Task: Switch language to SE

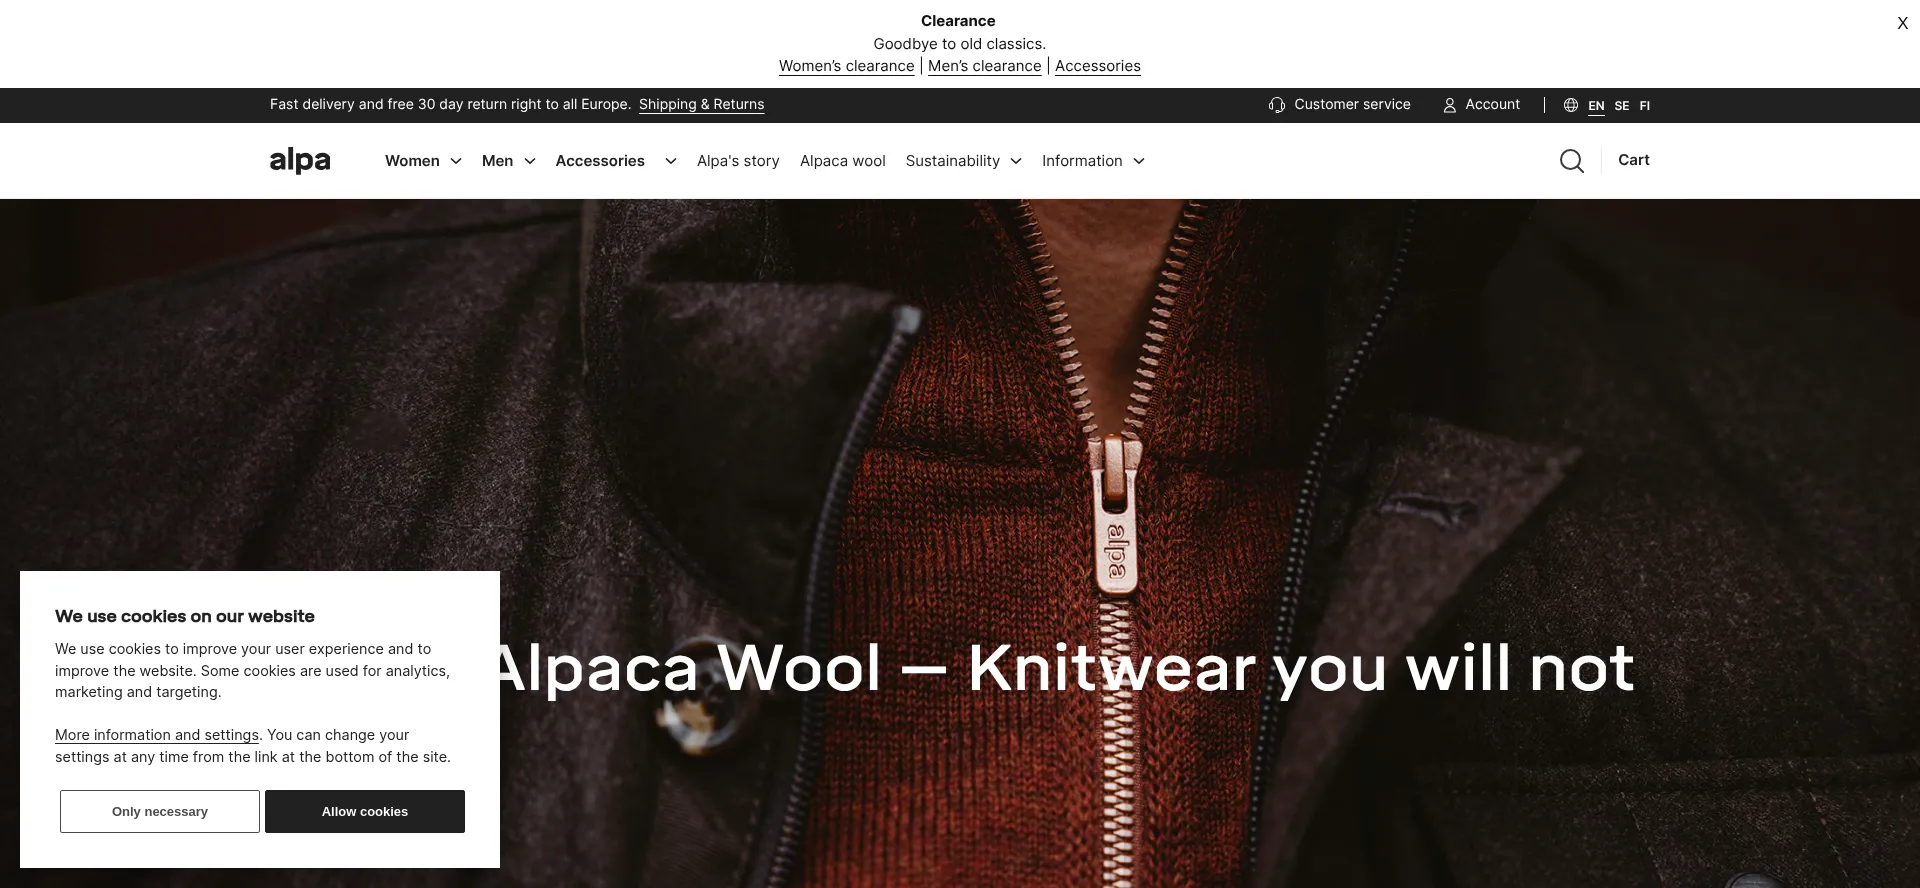Action: (x=1621, y=105)
